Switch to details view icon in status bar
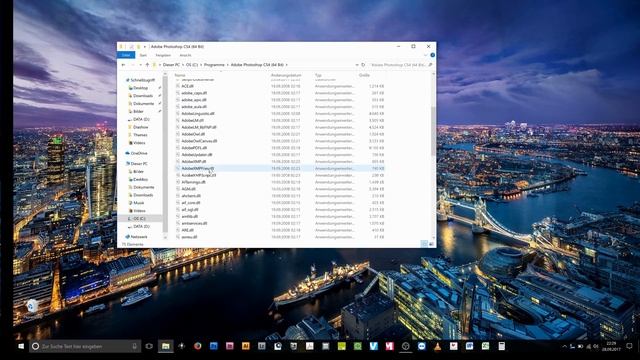This screenshot has width=640, height=360. [424, 244]
